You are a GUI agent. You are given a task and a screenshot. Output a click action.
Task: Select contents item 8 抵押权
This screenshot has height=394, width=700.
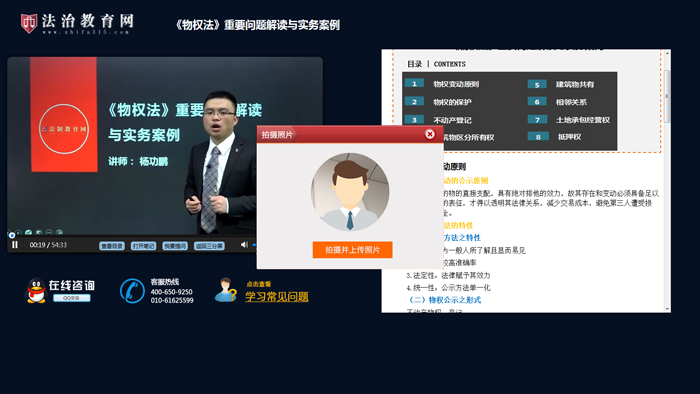click(569, 137)
